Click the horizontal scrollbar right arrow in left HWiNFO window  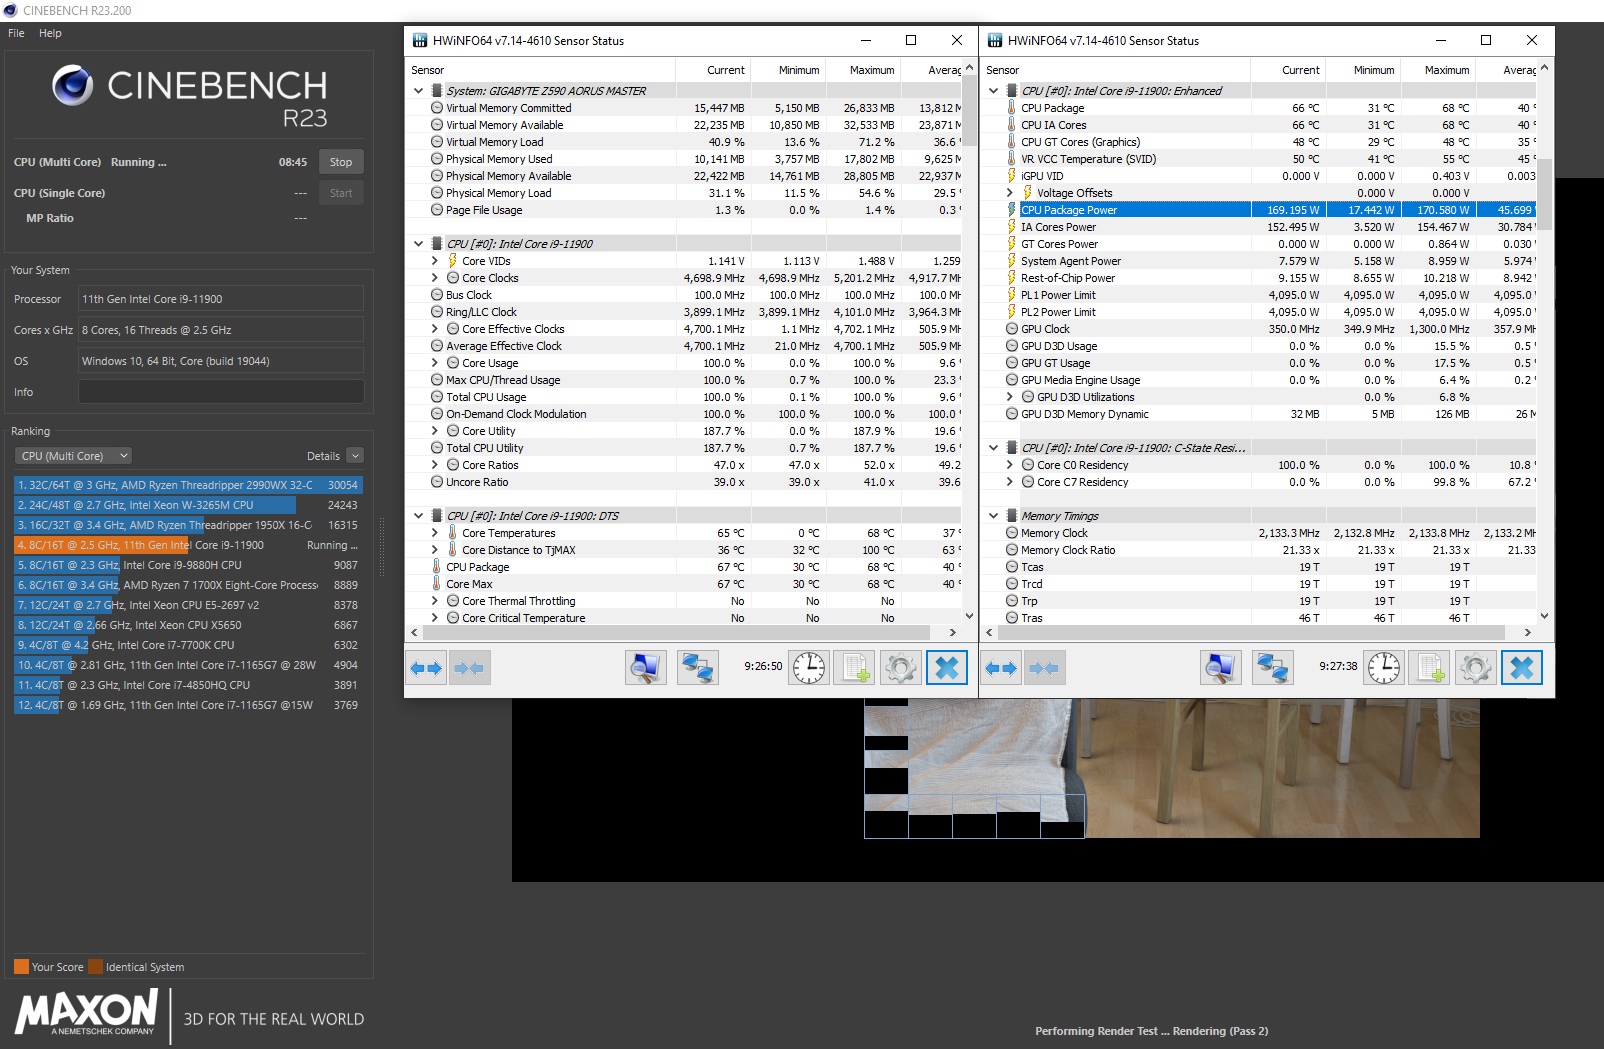click(953, 632)
